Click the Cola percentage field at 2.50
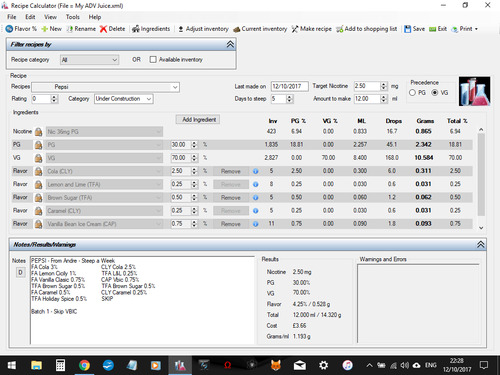 181,171
